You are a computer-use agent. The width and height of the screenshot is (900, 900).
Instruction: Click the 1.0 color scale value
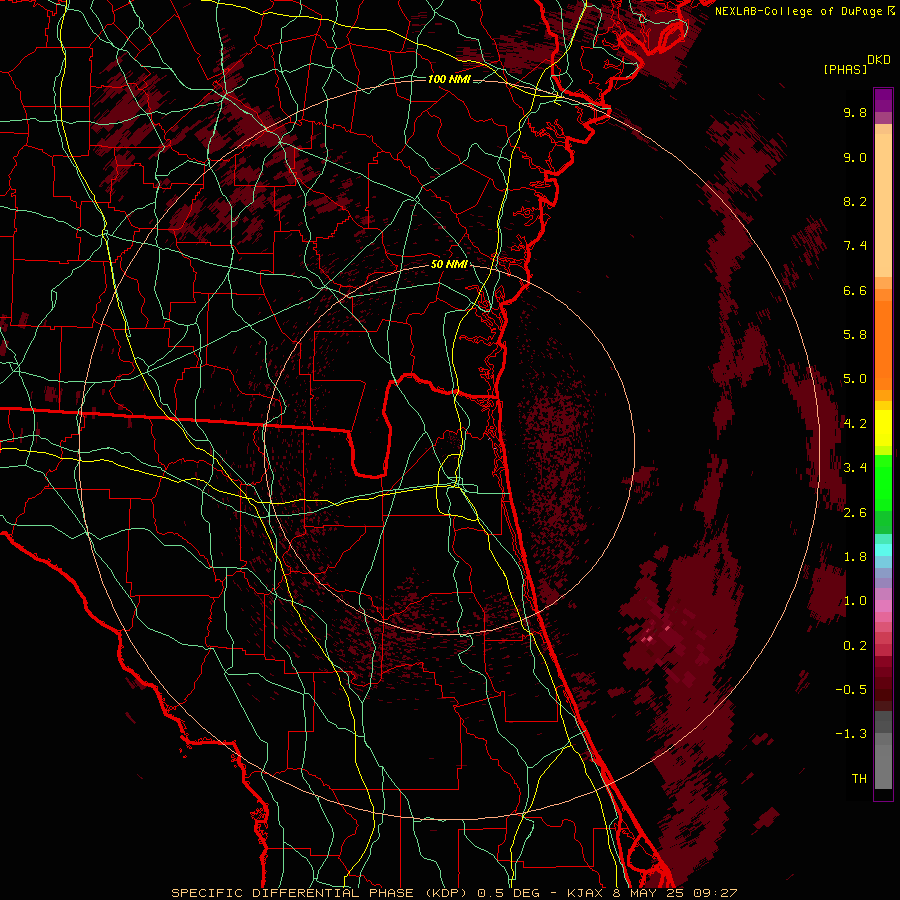855,601
